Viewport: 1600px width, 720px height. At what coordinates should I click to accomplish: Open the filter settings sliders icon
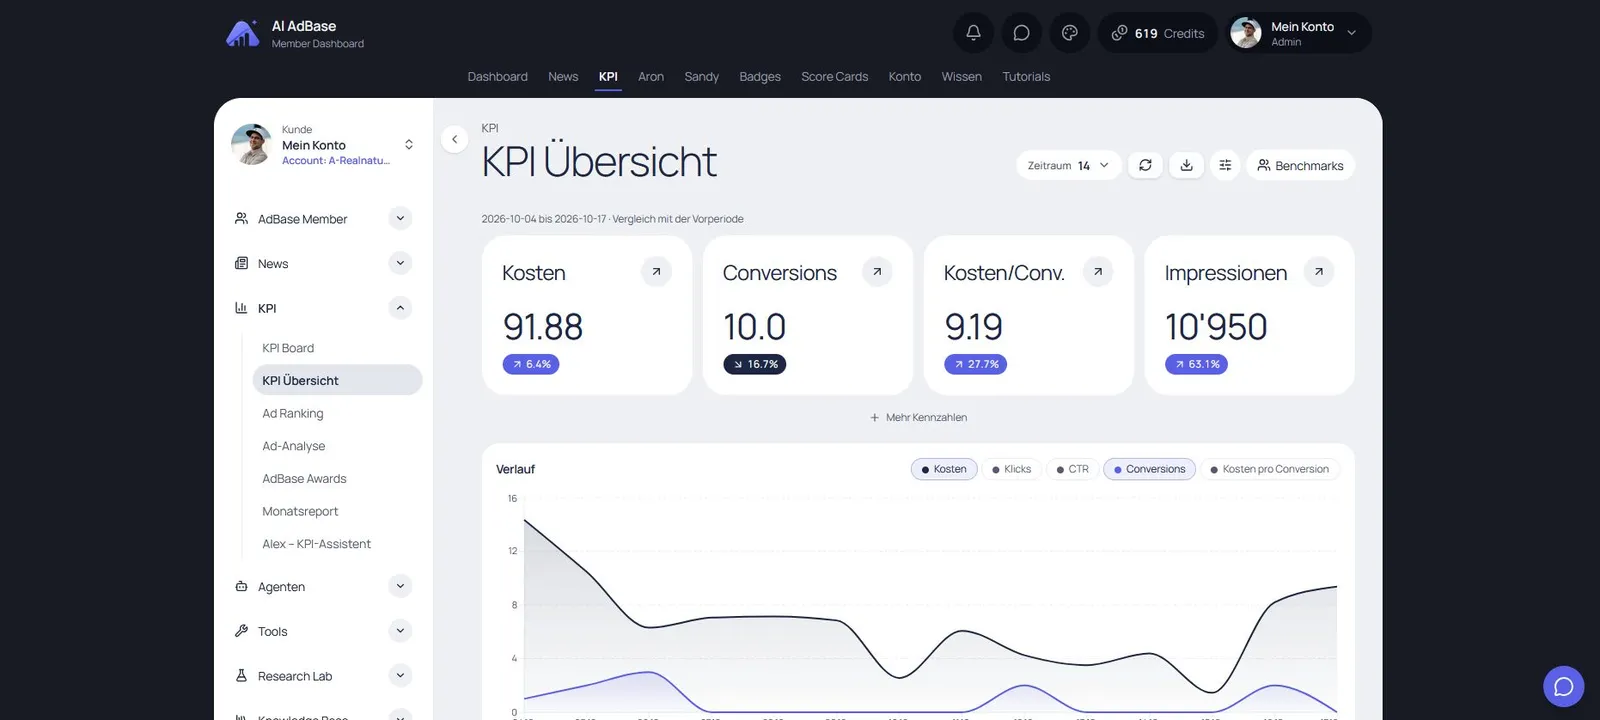click(1225, 165)
